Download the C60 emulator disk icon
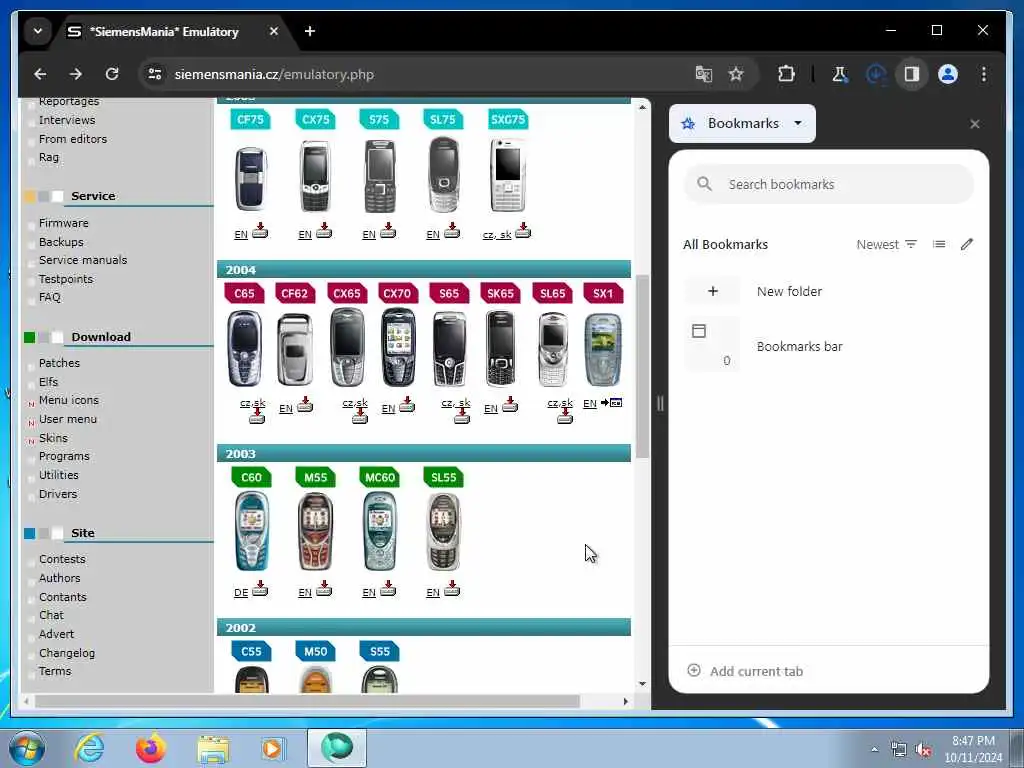The height and width of the screenshot is (768, 1024). (x=260, y=588)
